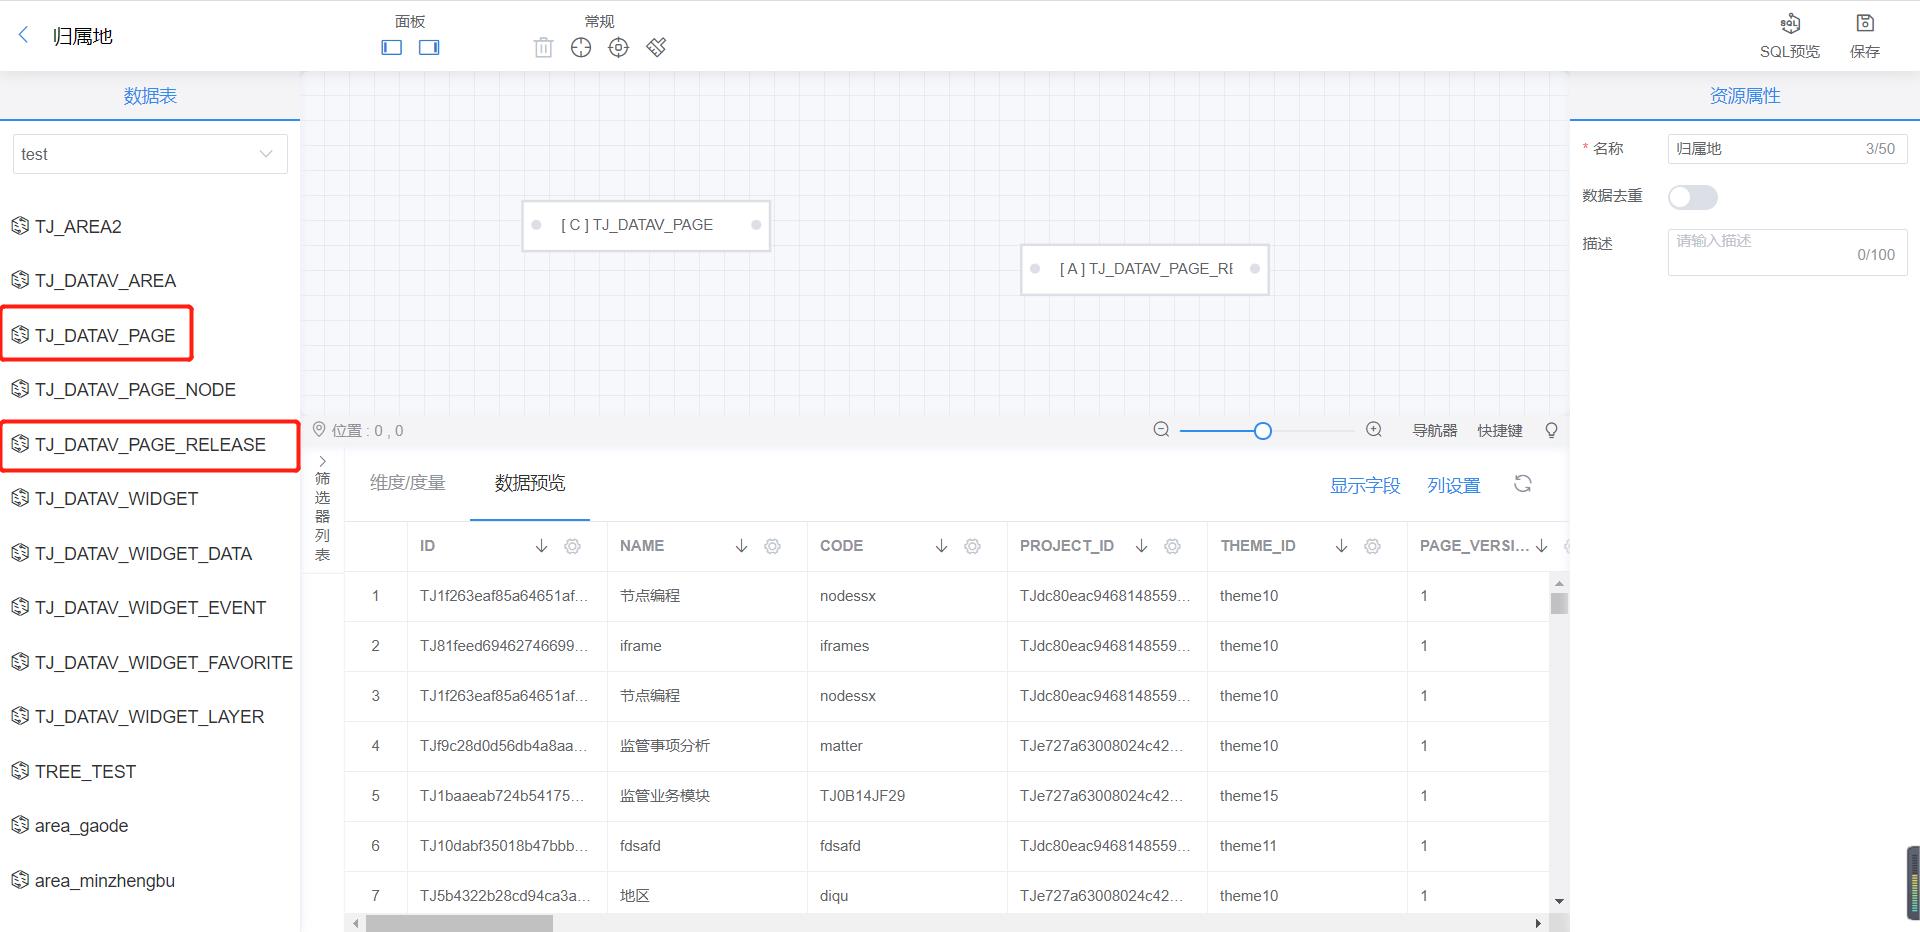Click the lightbulb hint icon

[x=1551, y=430]
